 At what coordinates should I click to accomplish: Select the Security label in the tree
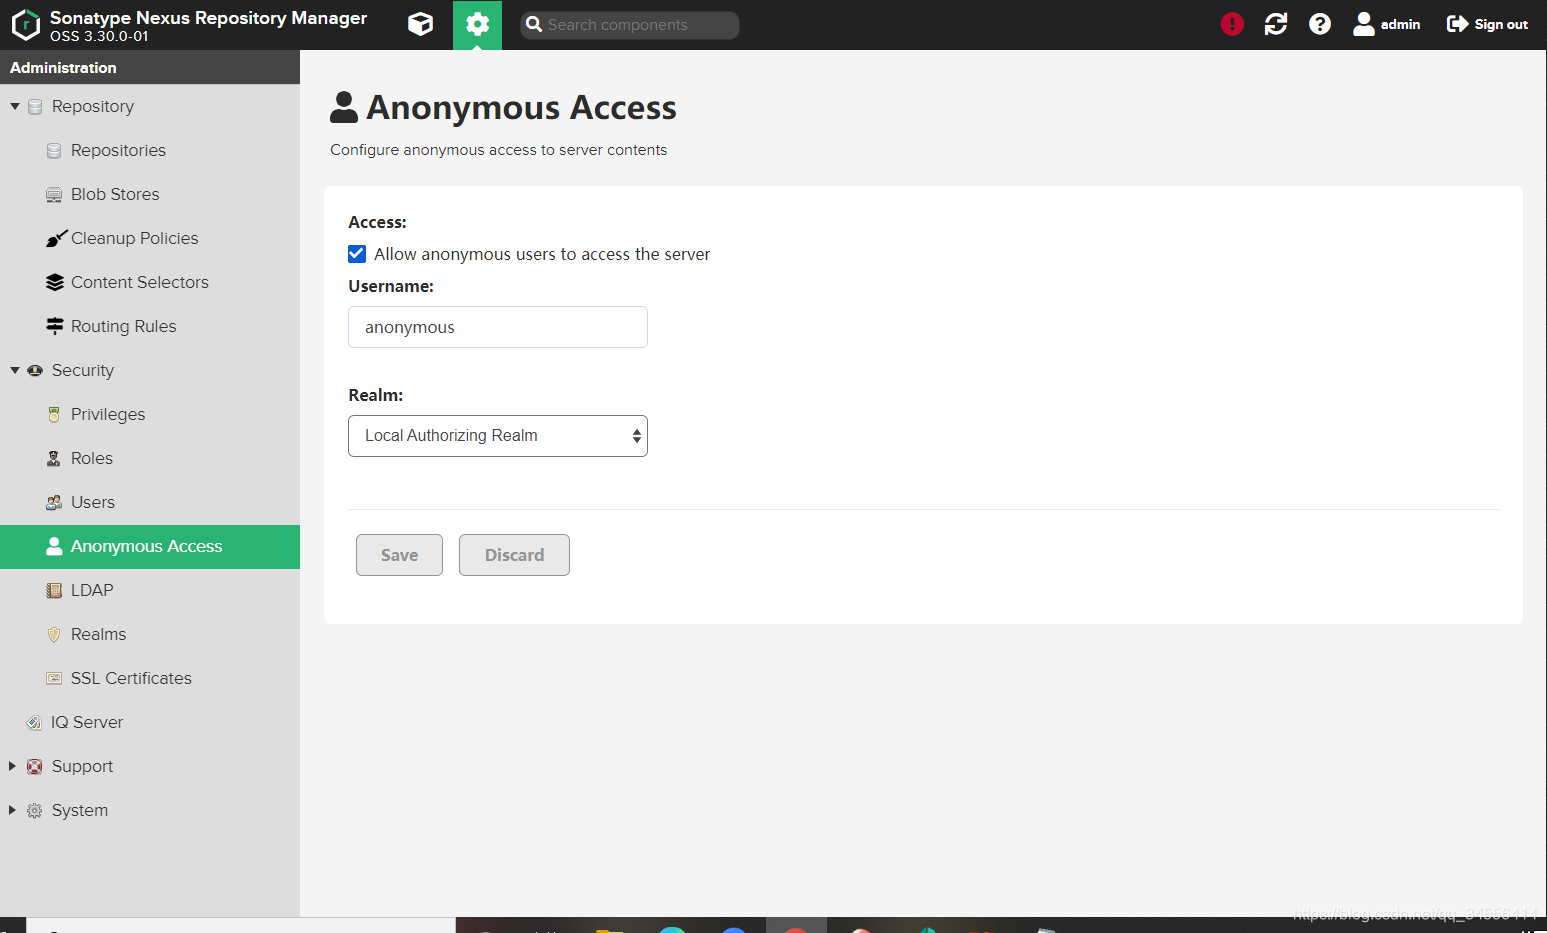click(83, 370)
